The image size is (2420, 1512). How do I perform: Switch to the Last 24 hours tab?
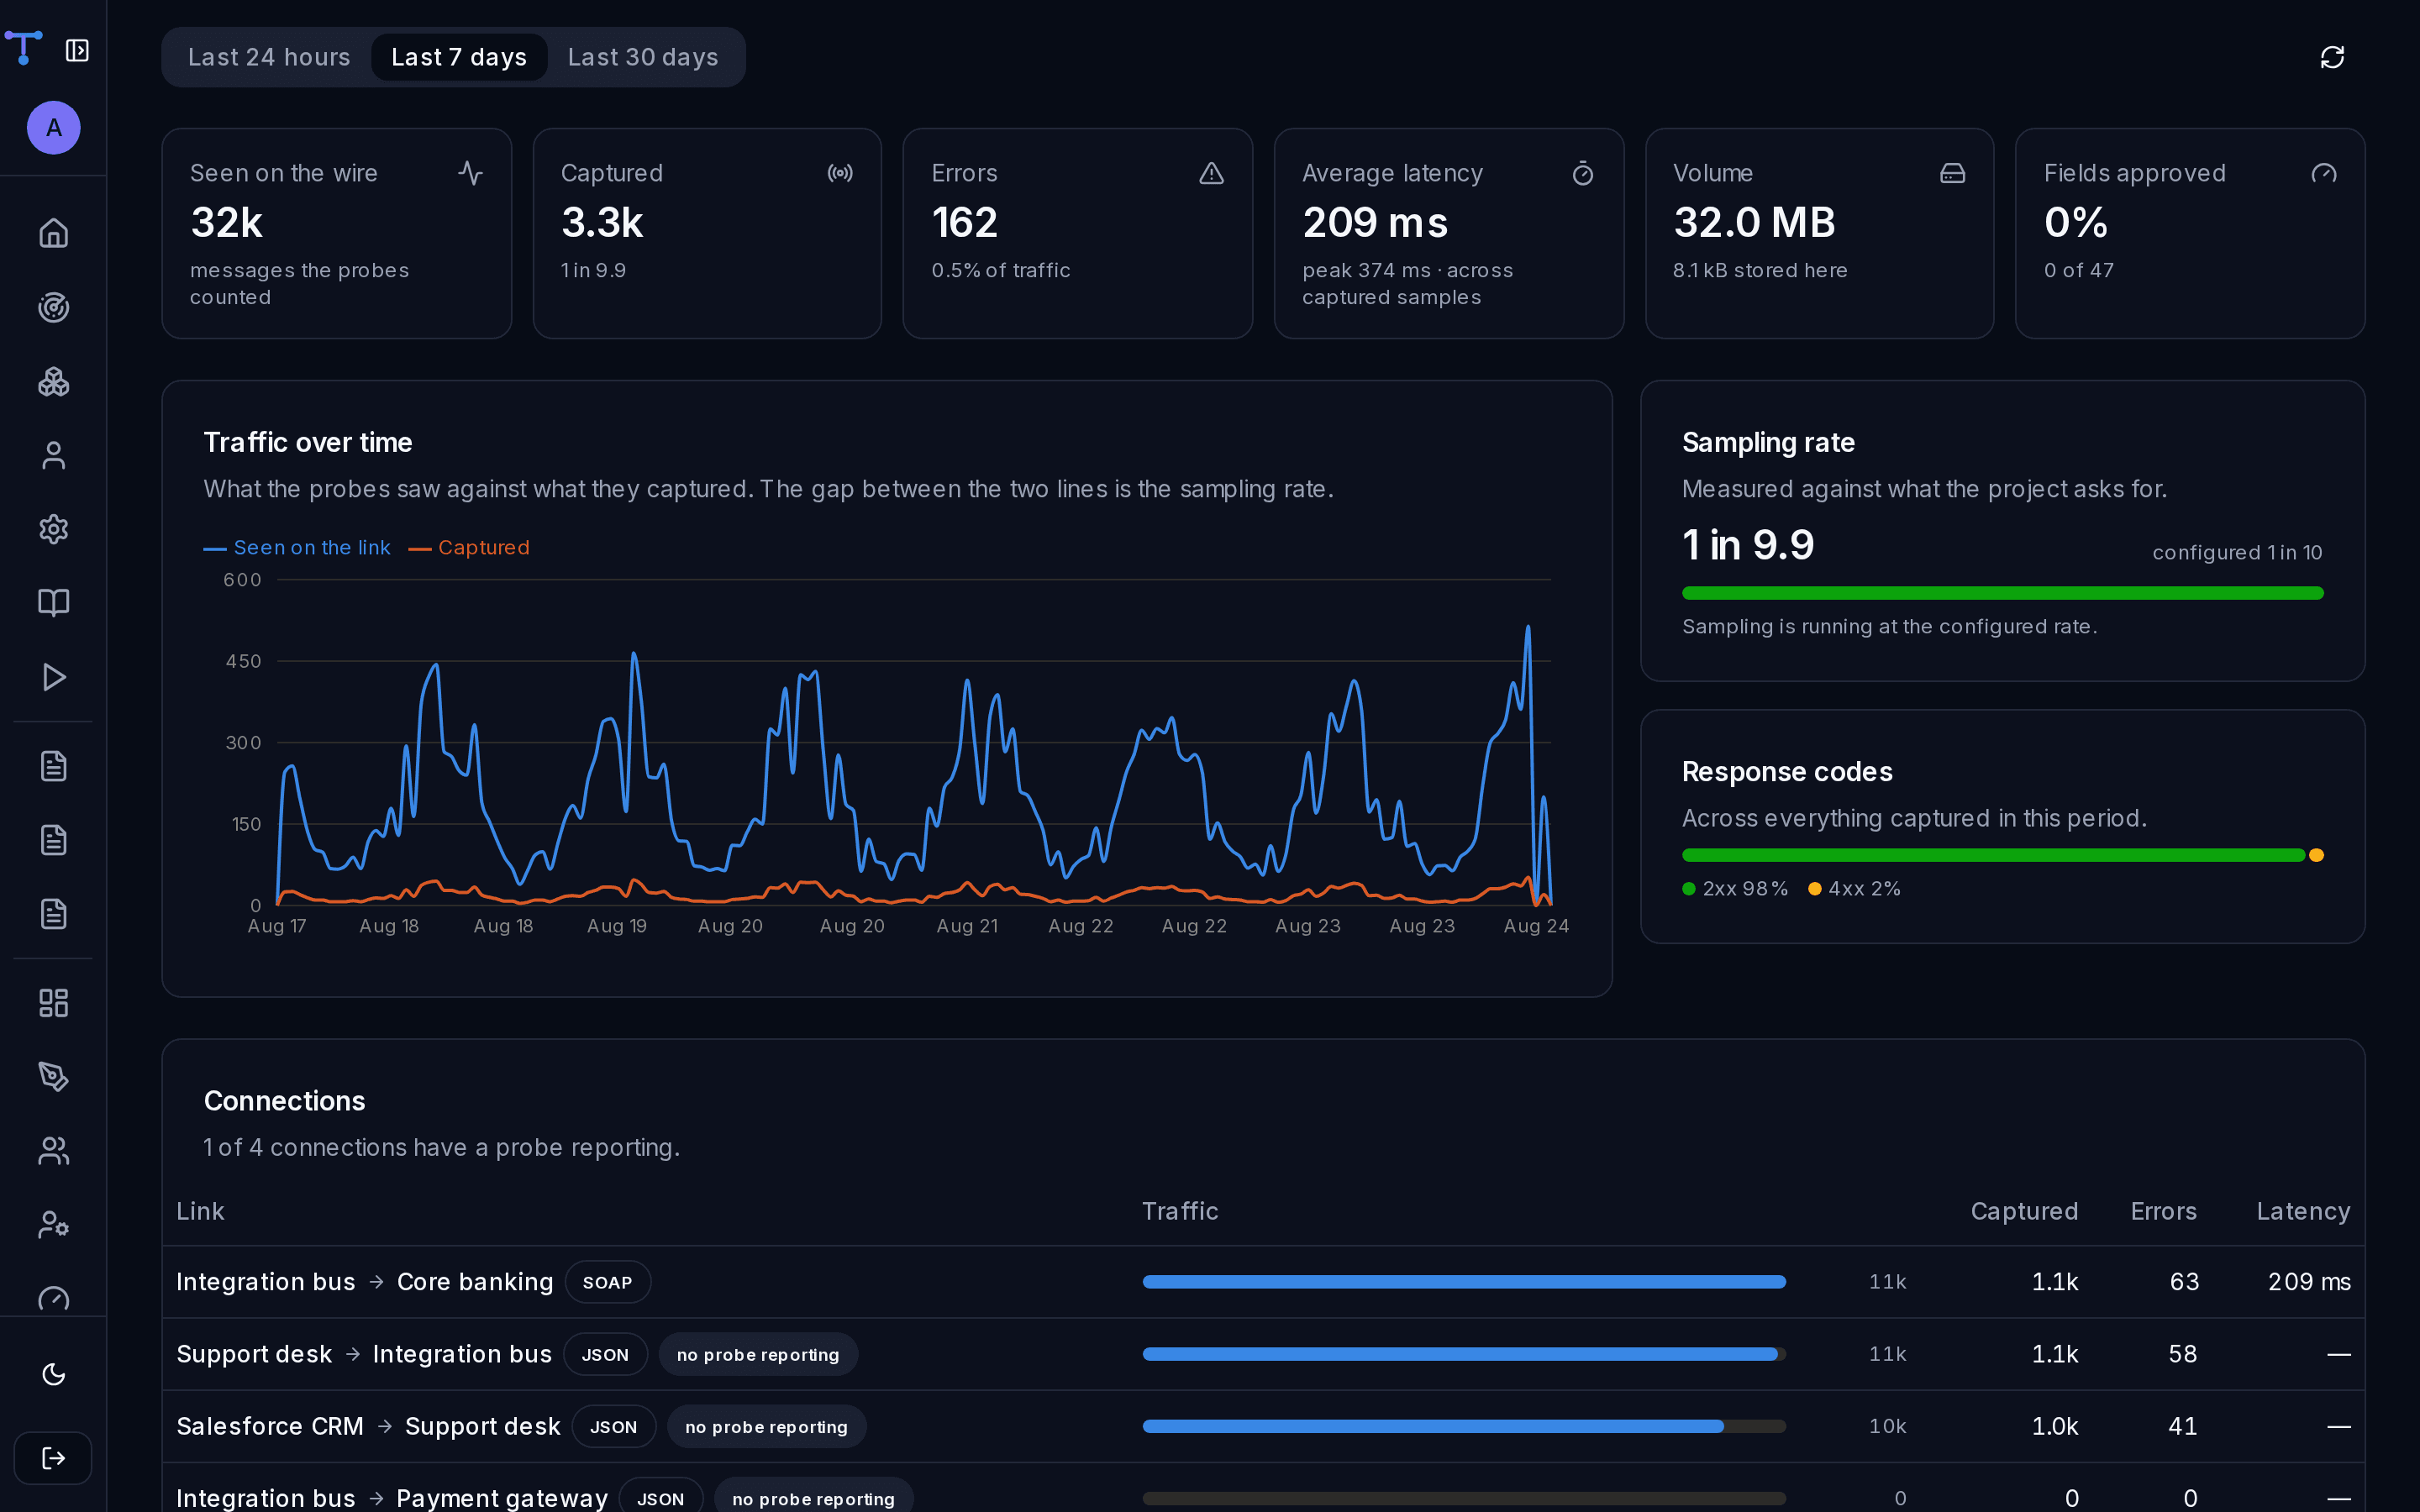point(269,57)
